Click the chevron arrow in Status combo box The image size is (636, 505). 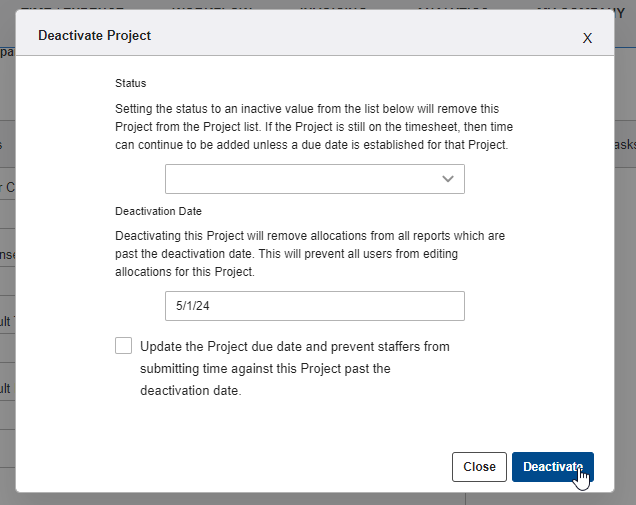448,178
